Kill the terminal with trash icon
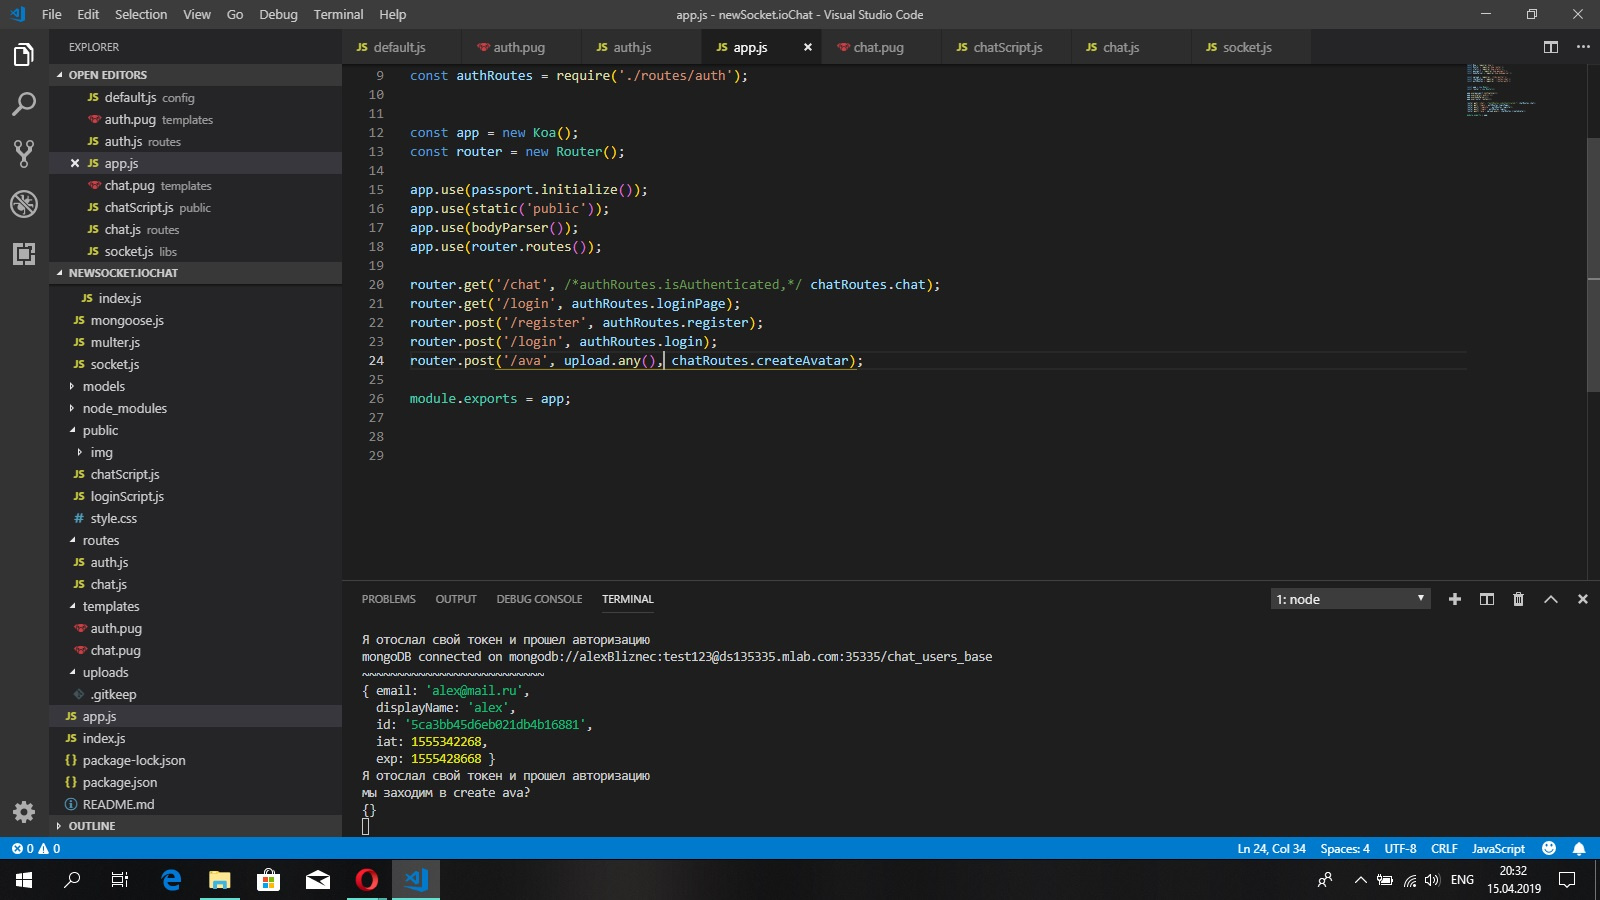Image resolution: width=1600 pixels, height=900 pixels. (1518, 599)
